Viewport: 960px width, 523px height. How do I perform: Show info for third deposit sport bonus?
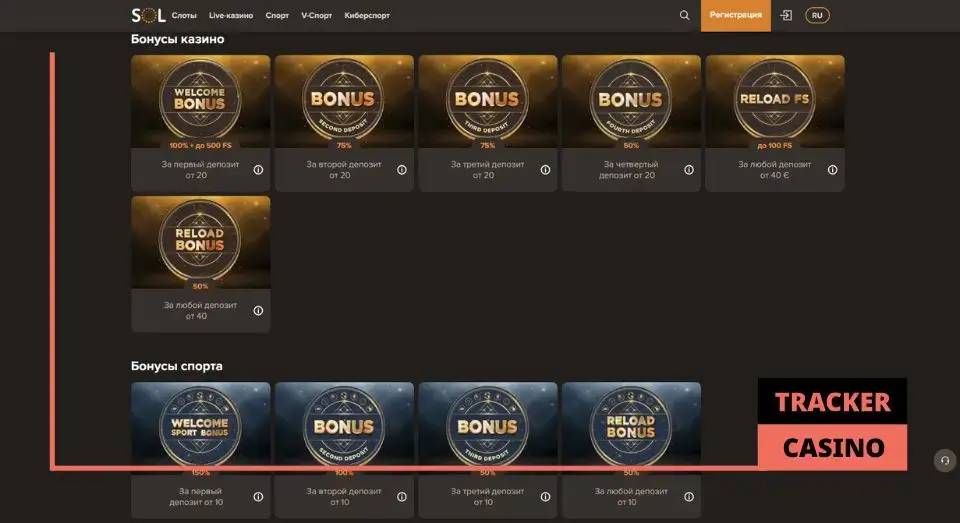546,497
